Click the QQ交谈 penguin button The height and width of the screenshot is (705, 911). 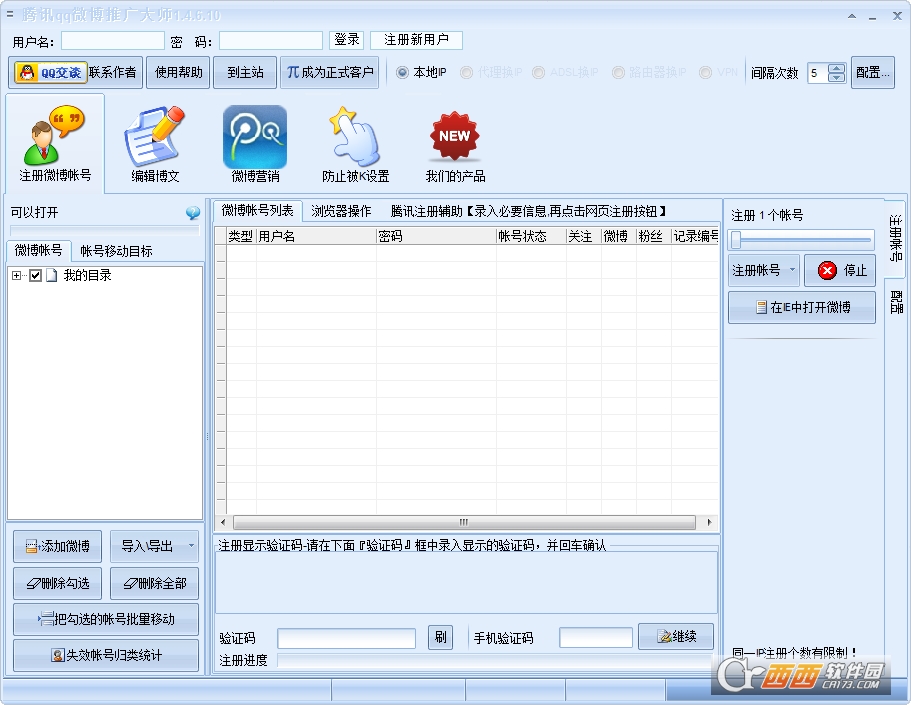click(51, 73)
